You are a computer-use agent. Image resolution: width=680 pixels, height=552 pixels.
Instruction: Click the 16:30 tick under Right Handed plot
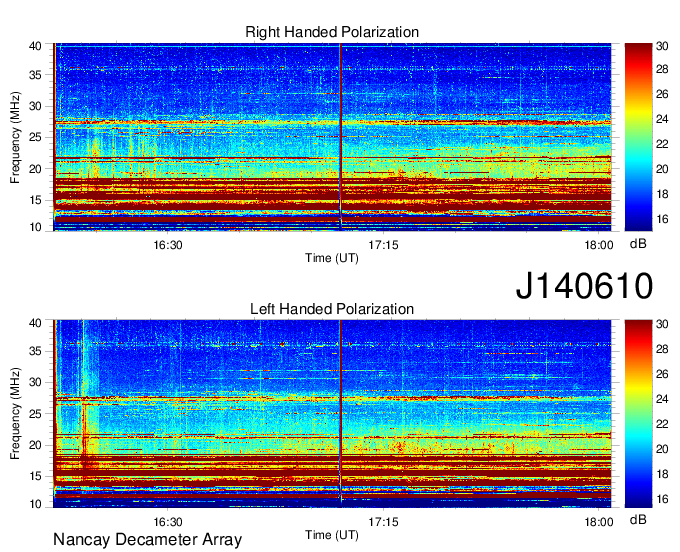click(x=168, y=245)
